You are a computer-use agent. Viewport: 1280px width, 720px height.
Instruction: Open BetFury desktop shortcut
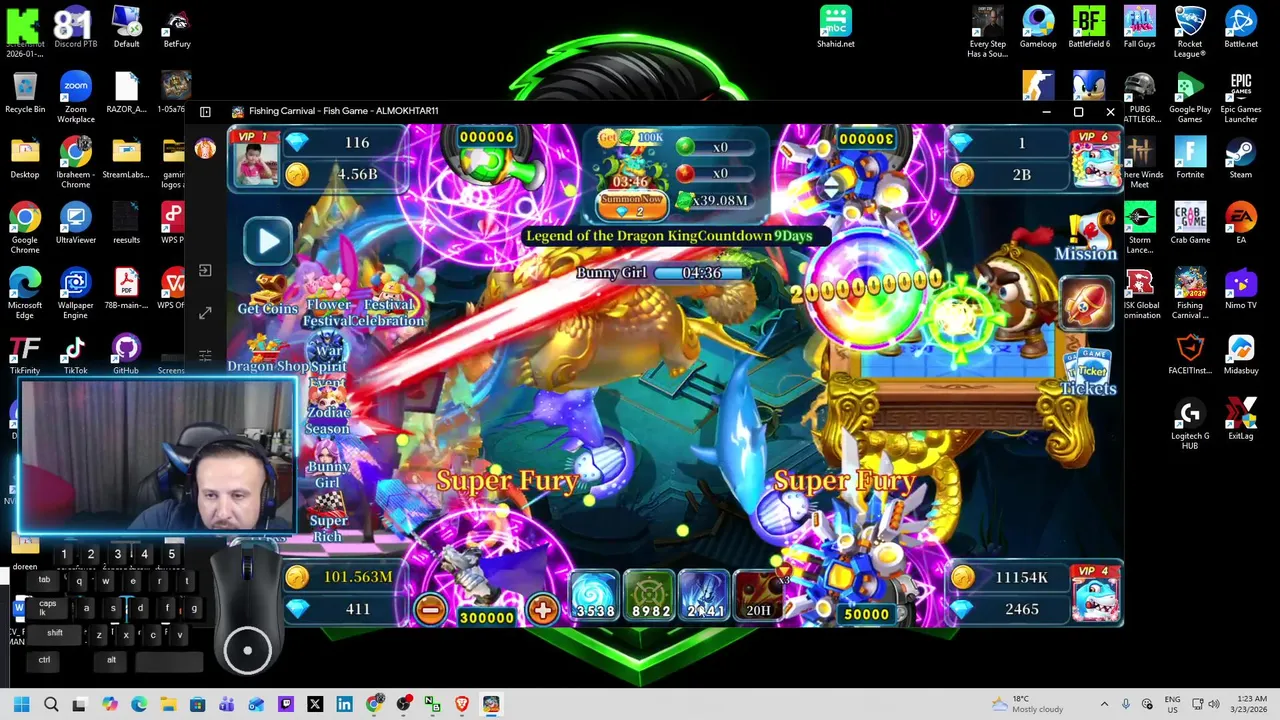177,27
